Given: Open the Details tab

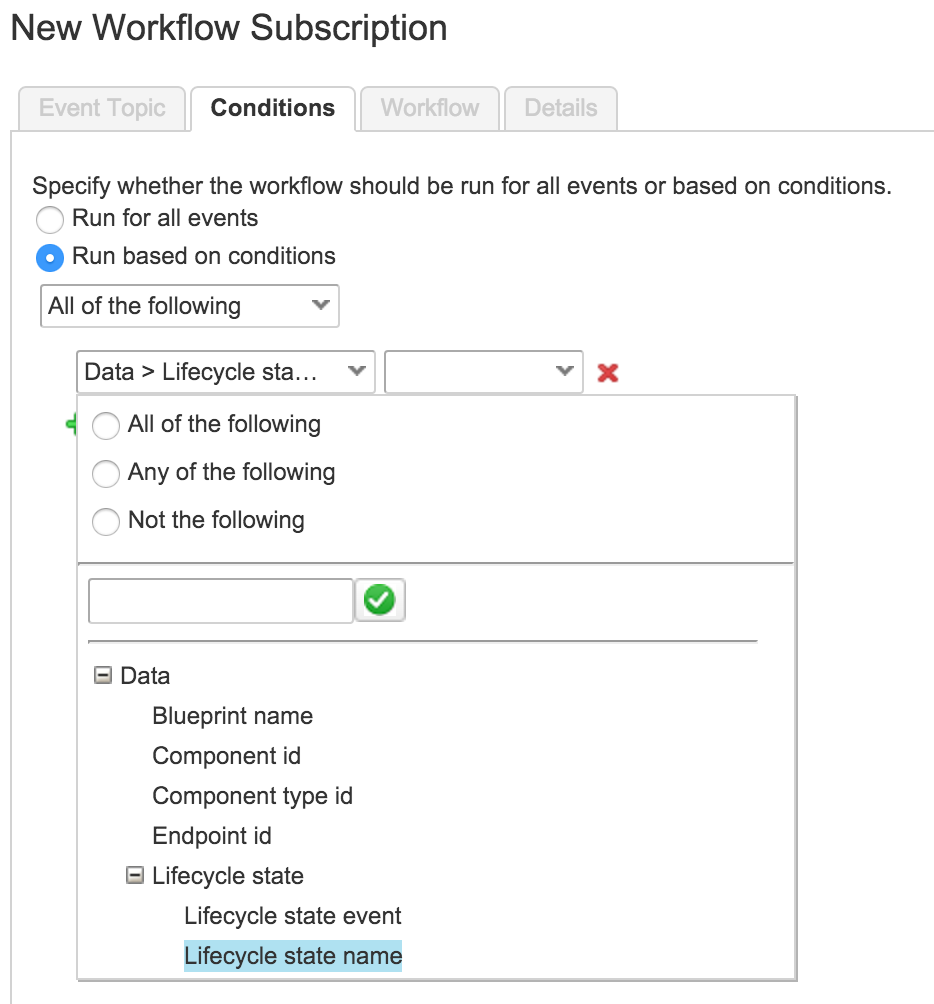Looking at the screenshot, I should coord(560,108).
